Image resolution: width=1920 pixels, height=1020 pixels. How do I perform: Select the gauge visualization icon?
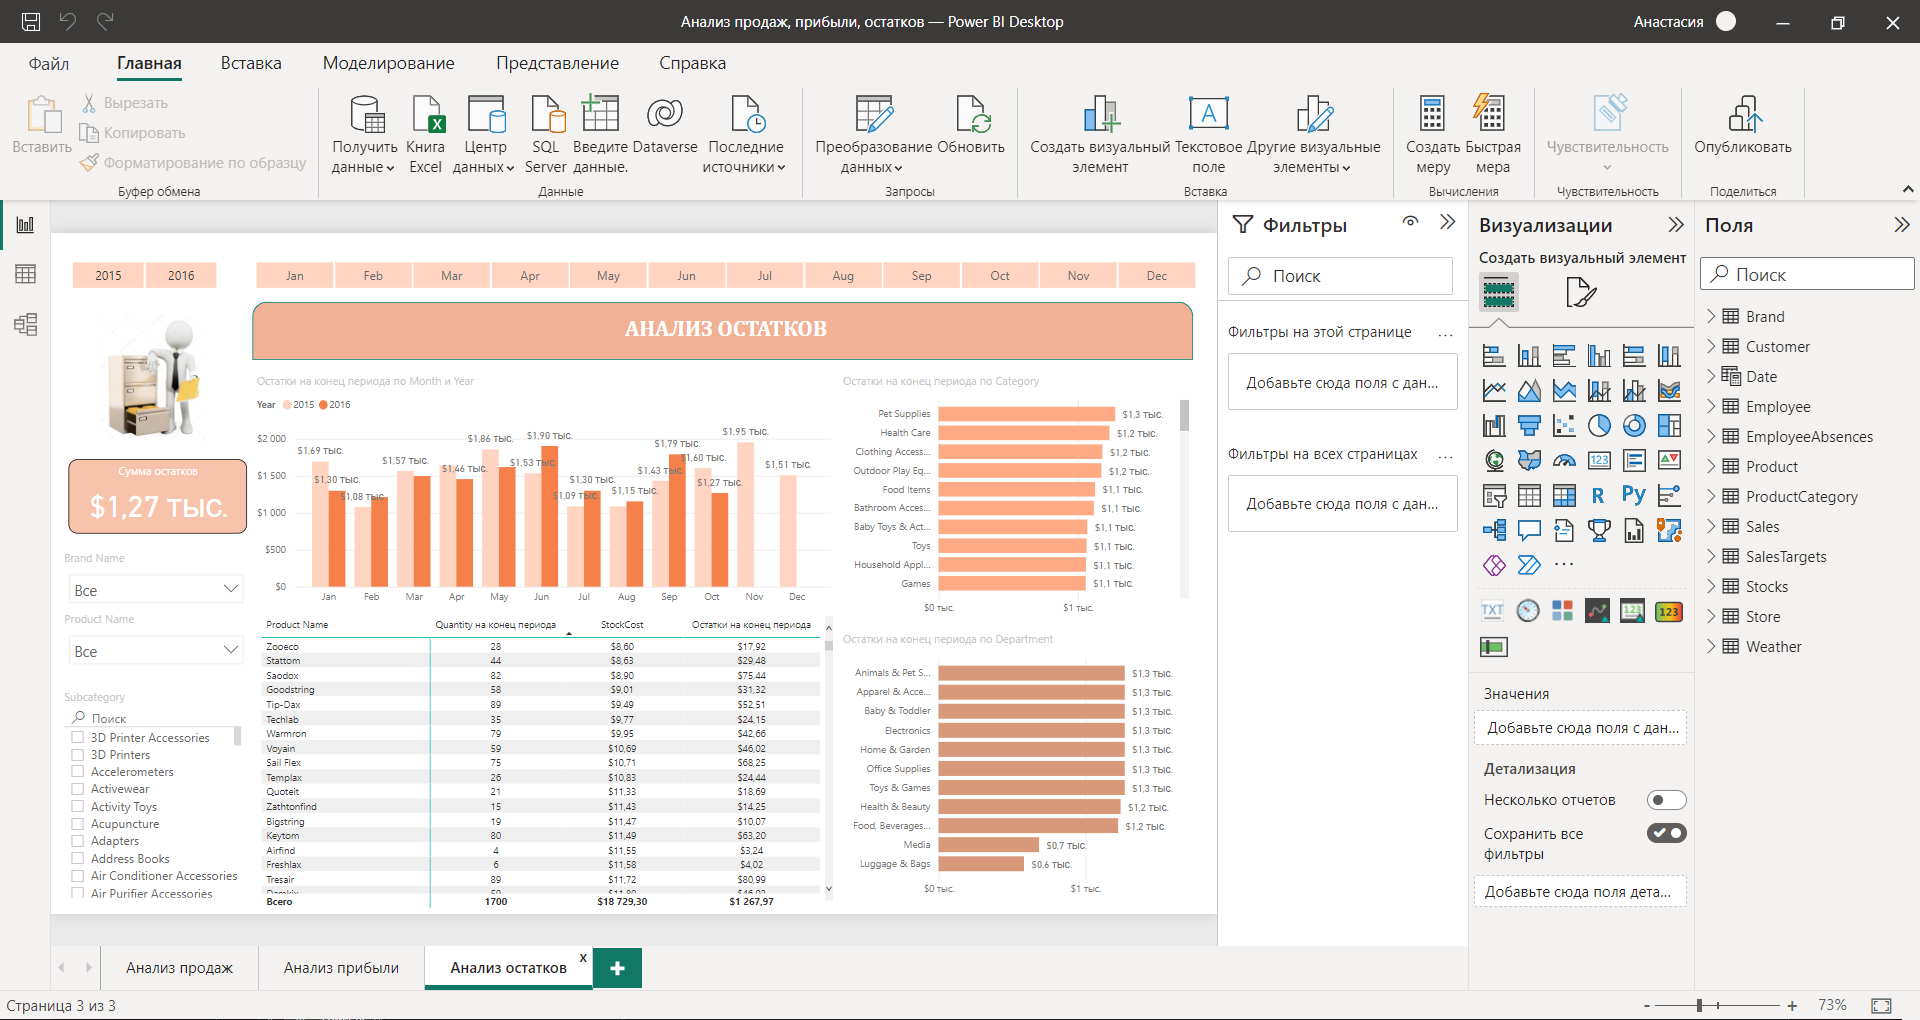tap(1564, 460)
